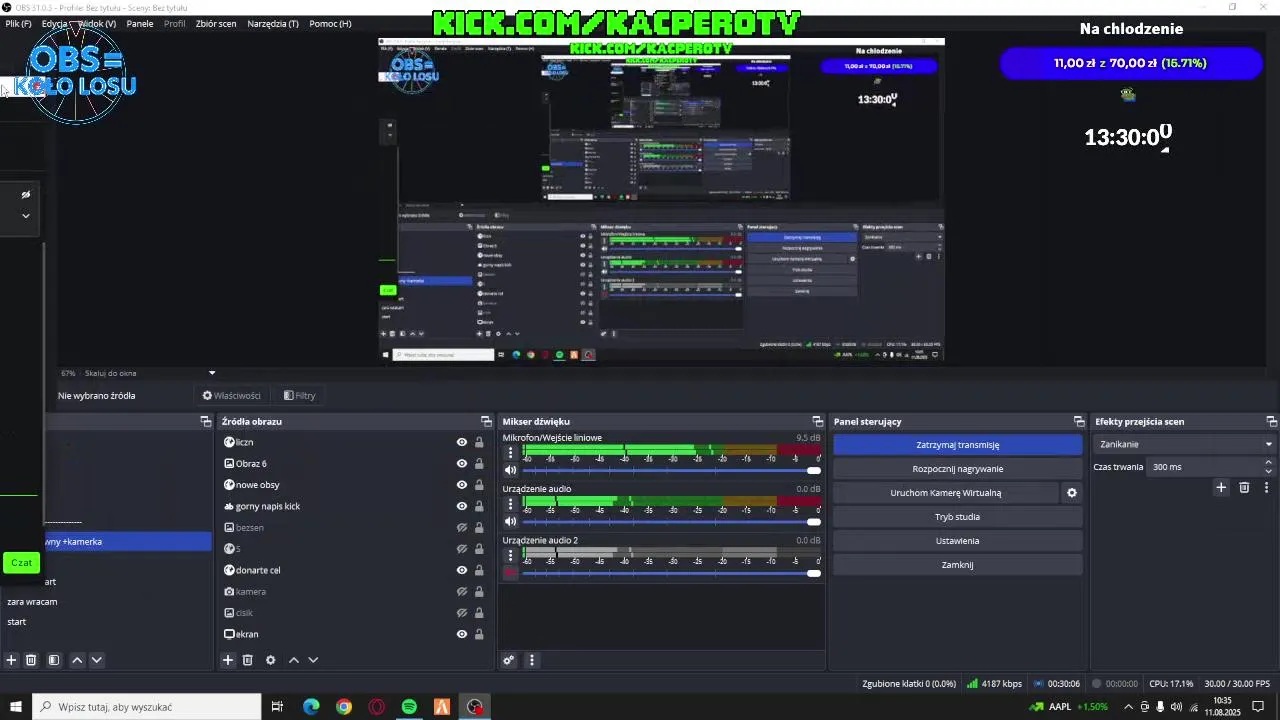Hide the liczn source

pyautogui.click(x=462, y=442)
